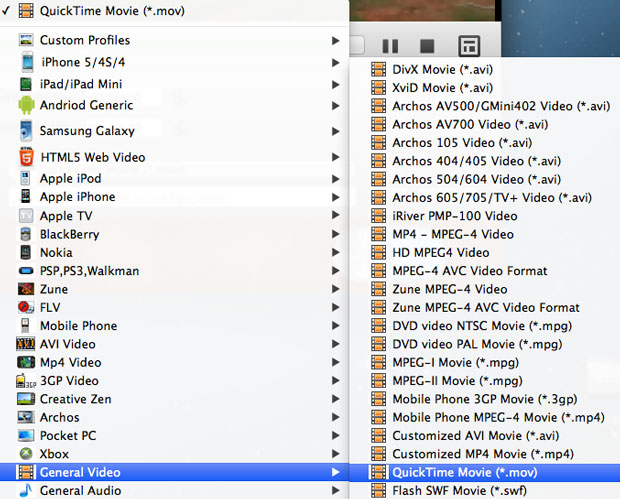
Task: Click the Custom Profiles icon
Action: [26, 40]
